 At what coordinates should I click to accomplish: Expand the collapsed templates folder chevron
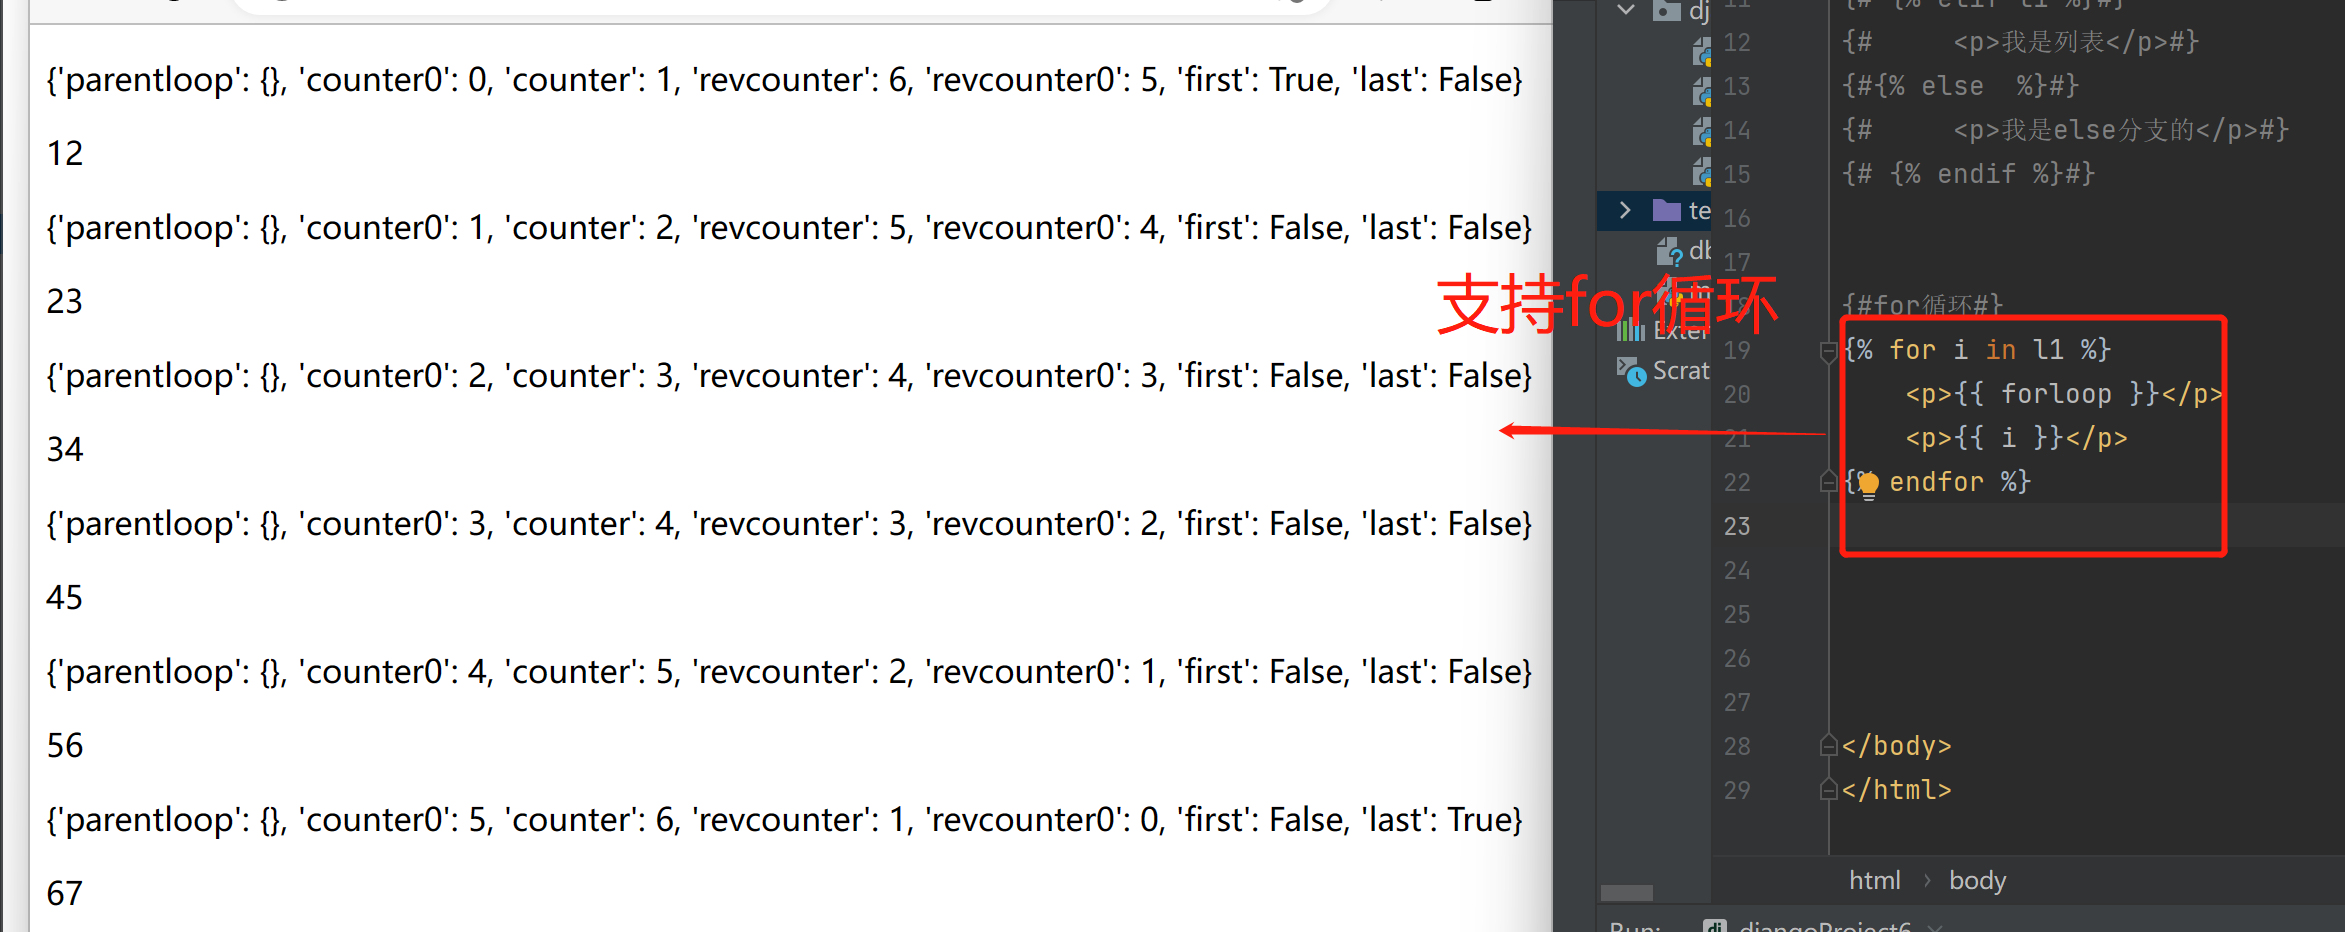click(1625, 210)
